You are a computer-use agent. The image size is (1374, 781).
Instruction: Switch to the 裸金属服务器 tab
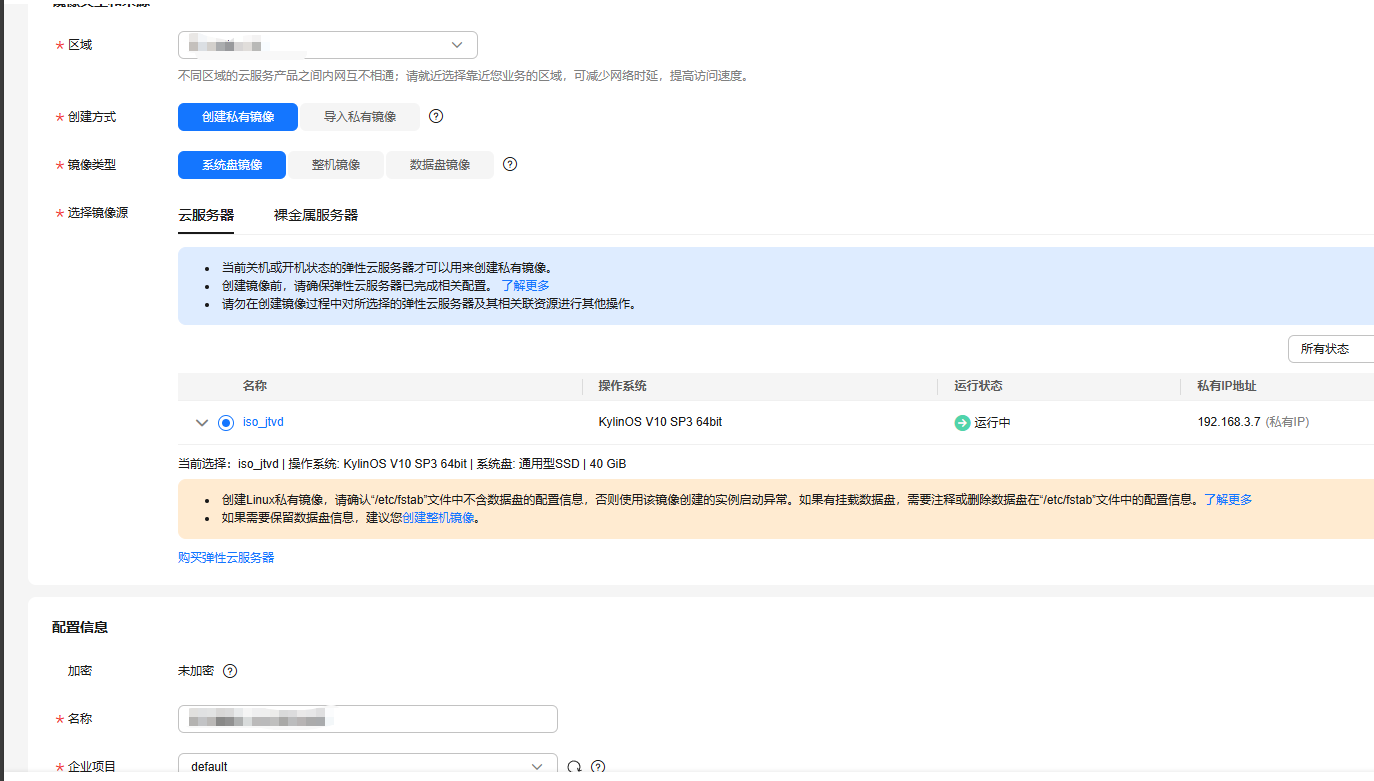[315, 215]
